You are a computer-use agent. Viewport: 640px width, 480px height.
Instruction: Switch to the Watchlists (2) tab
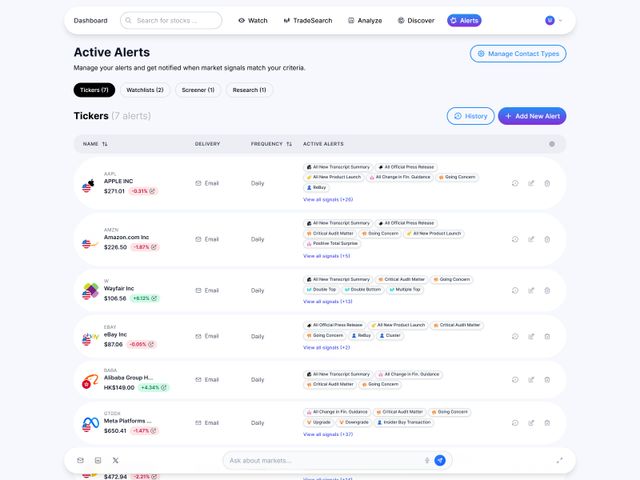tap(145, 90)
